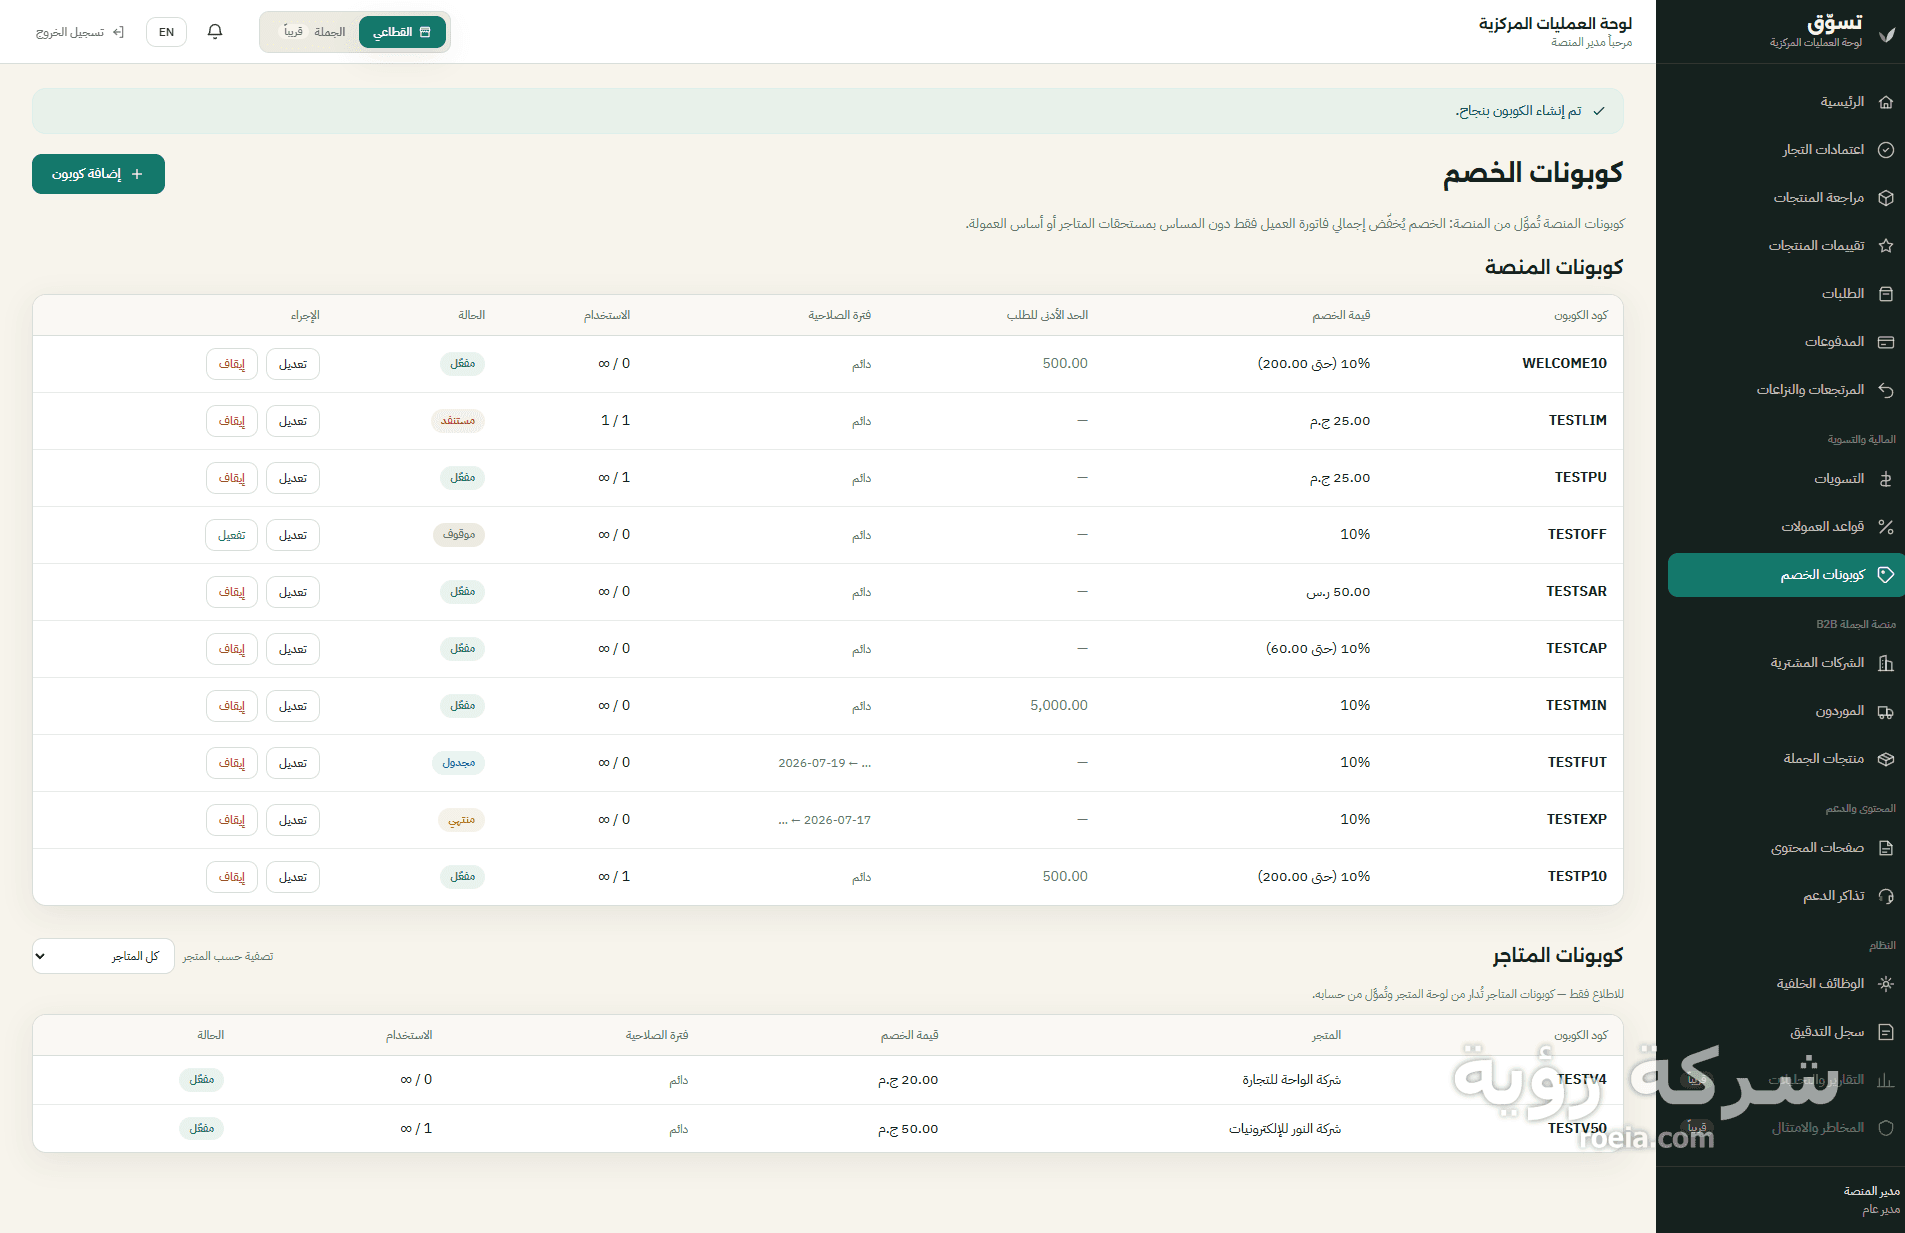
Task: Click the إضافة كوبون button
Action: (98, 174)
